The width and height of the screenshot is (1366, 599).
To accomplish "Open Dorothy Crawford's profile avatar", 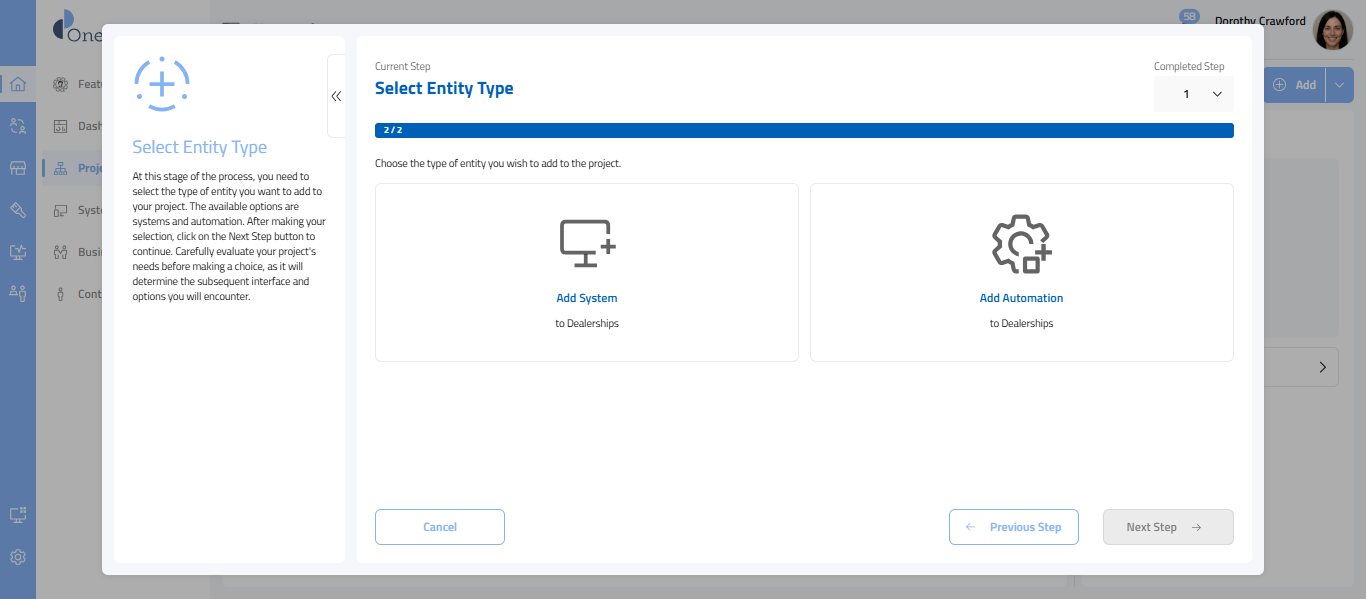I will pos(1332,31).
